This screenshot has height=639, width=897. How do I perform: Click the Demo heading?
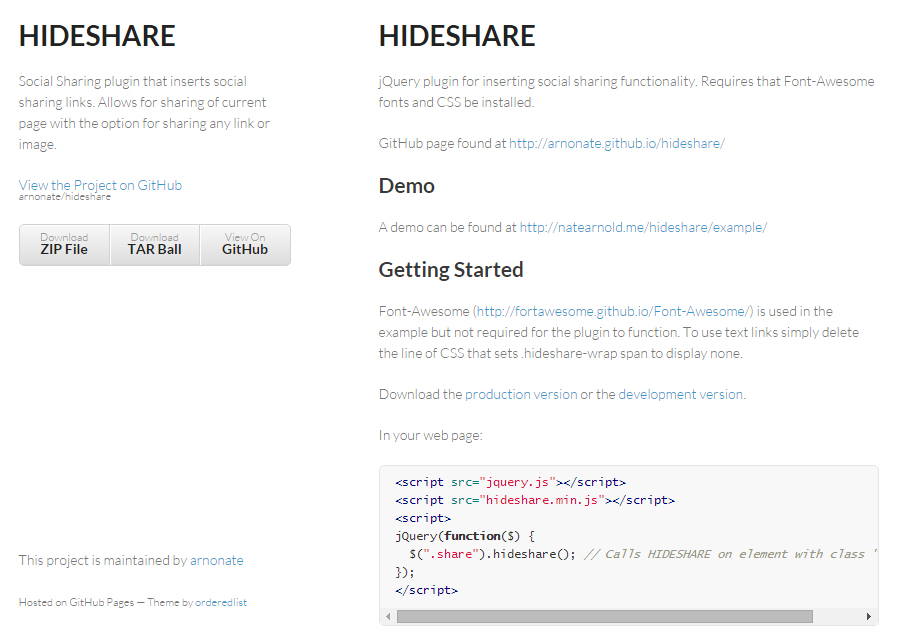click(407, 186)
